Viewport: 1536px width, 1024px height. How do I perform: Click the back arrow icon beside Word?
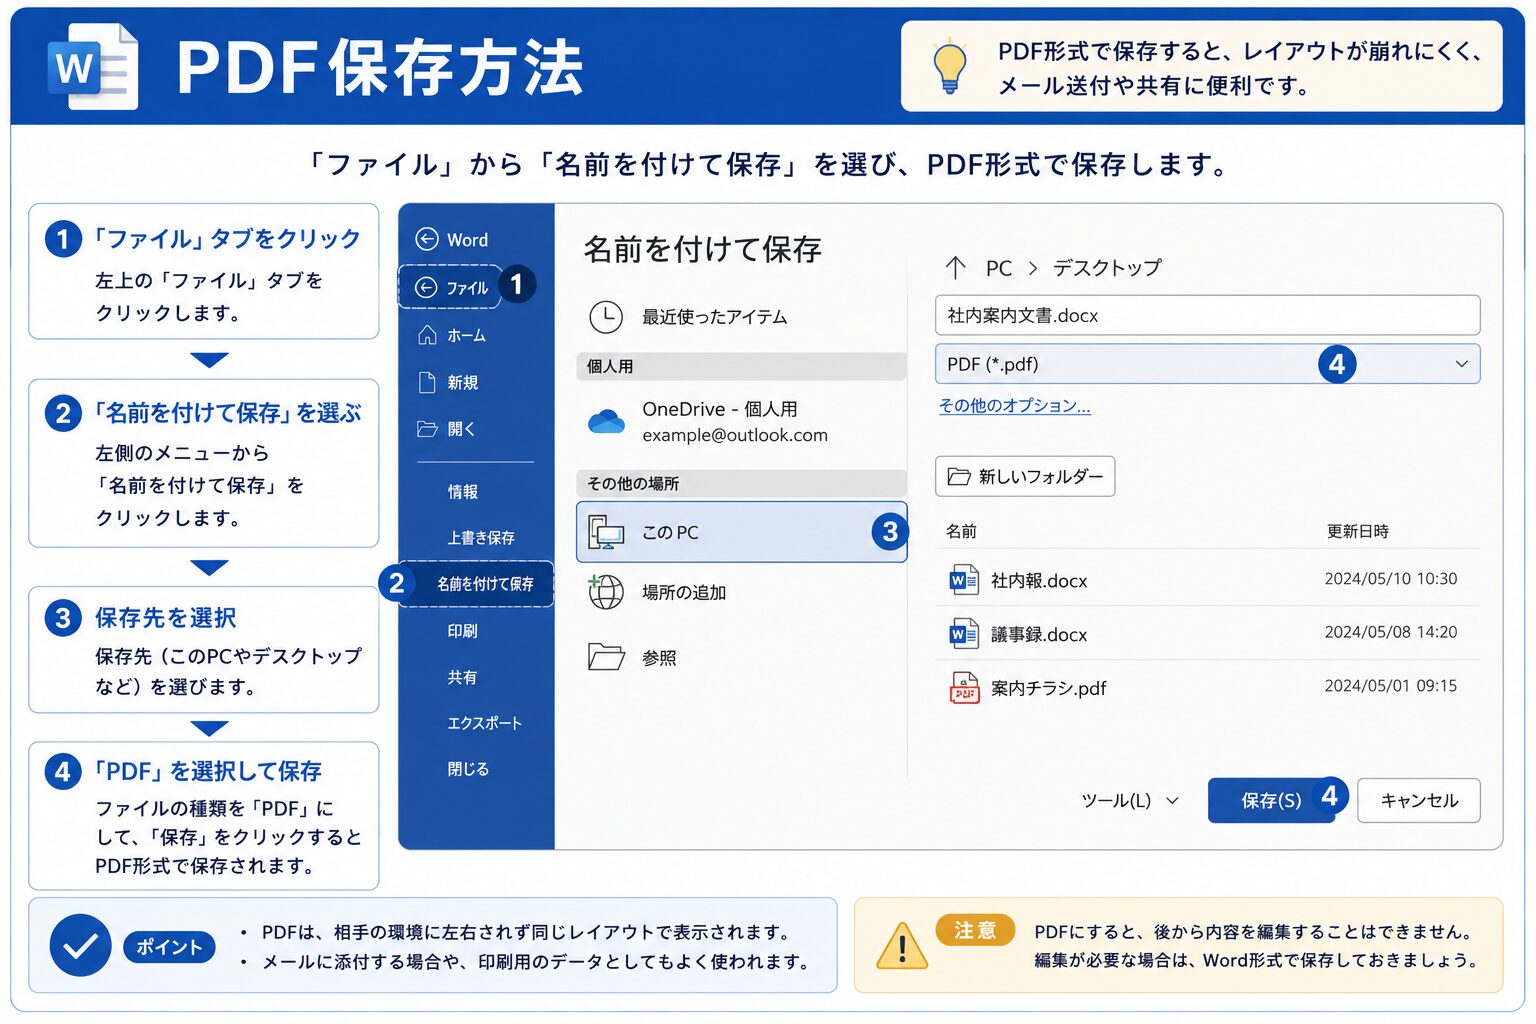(427, 239)
